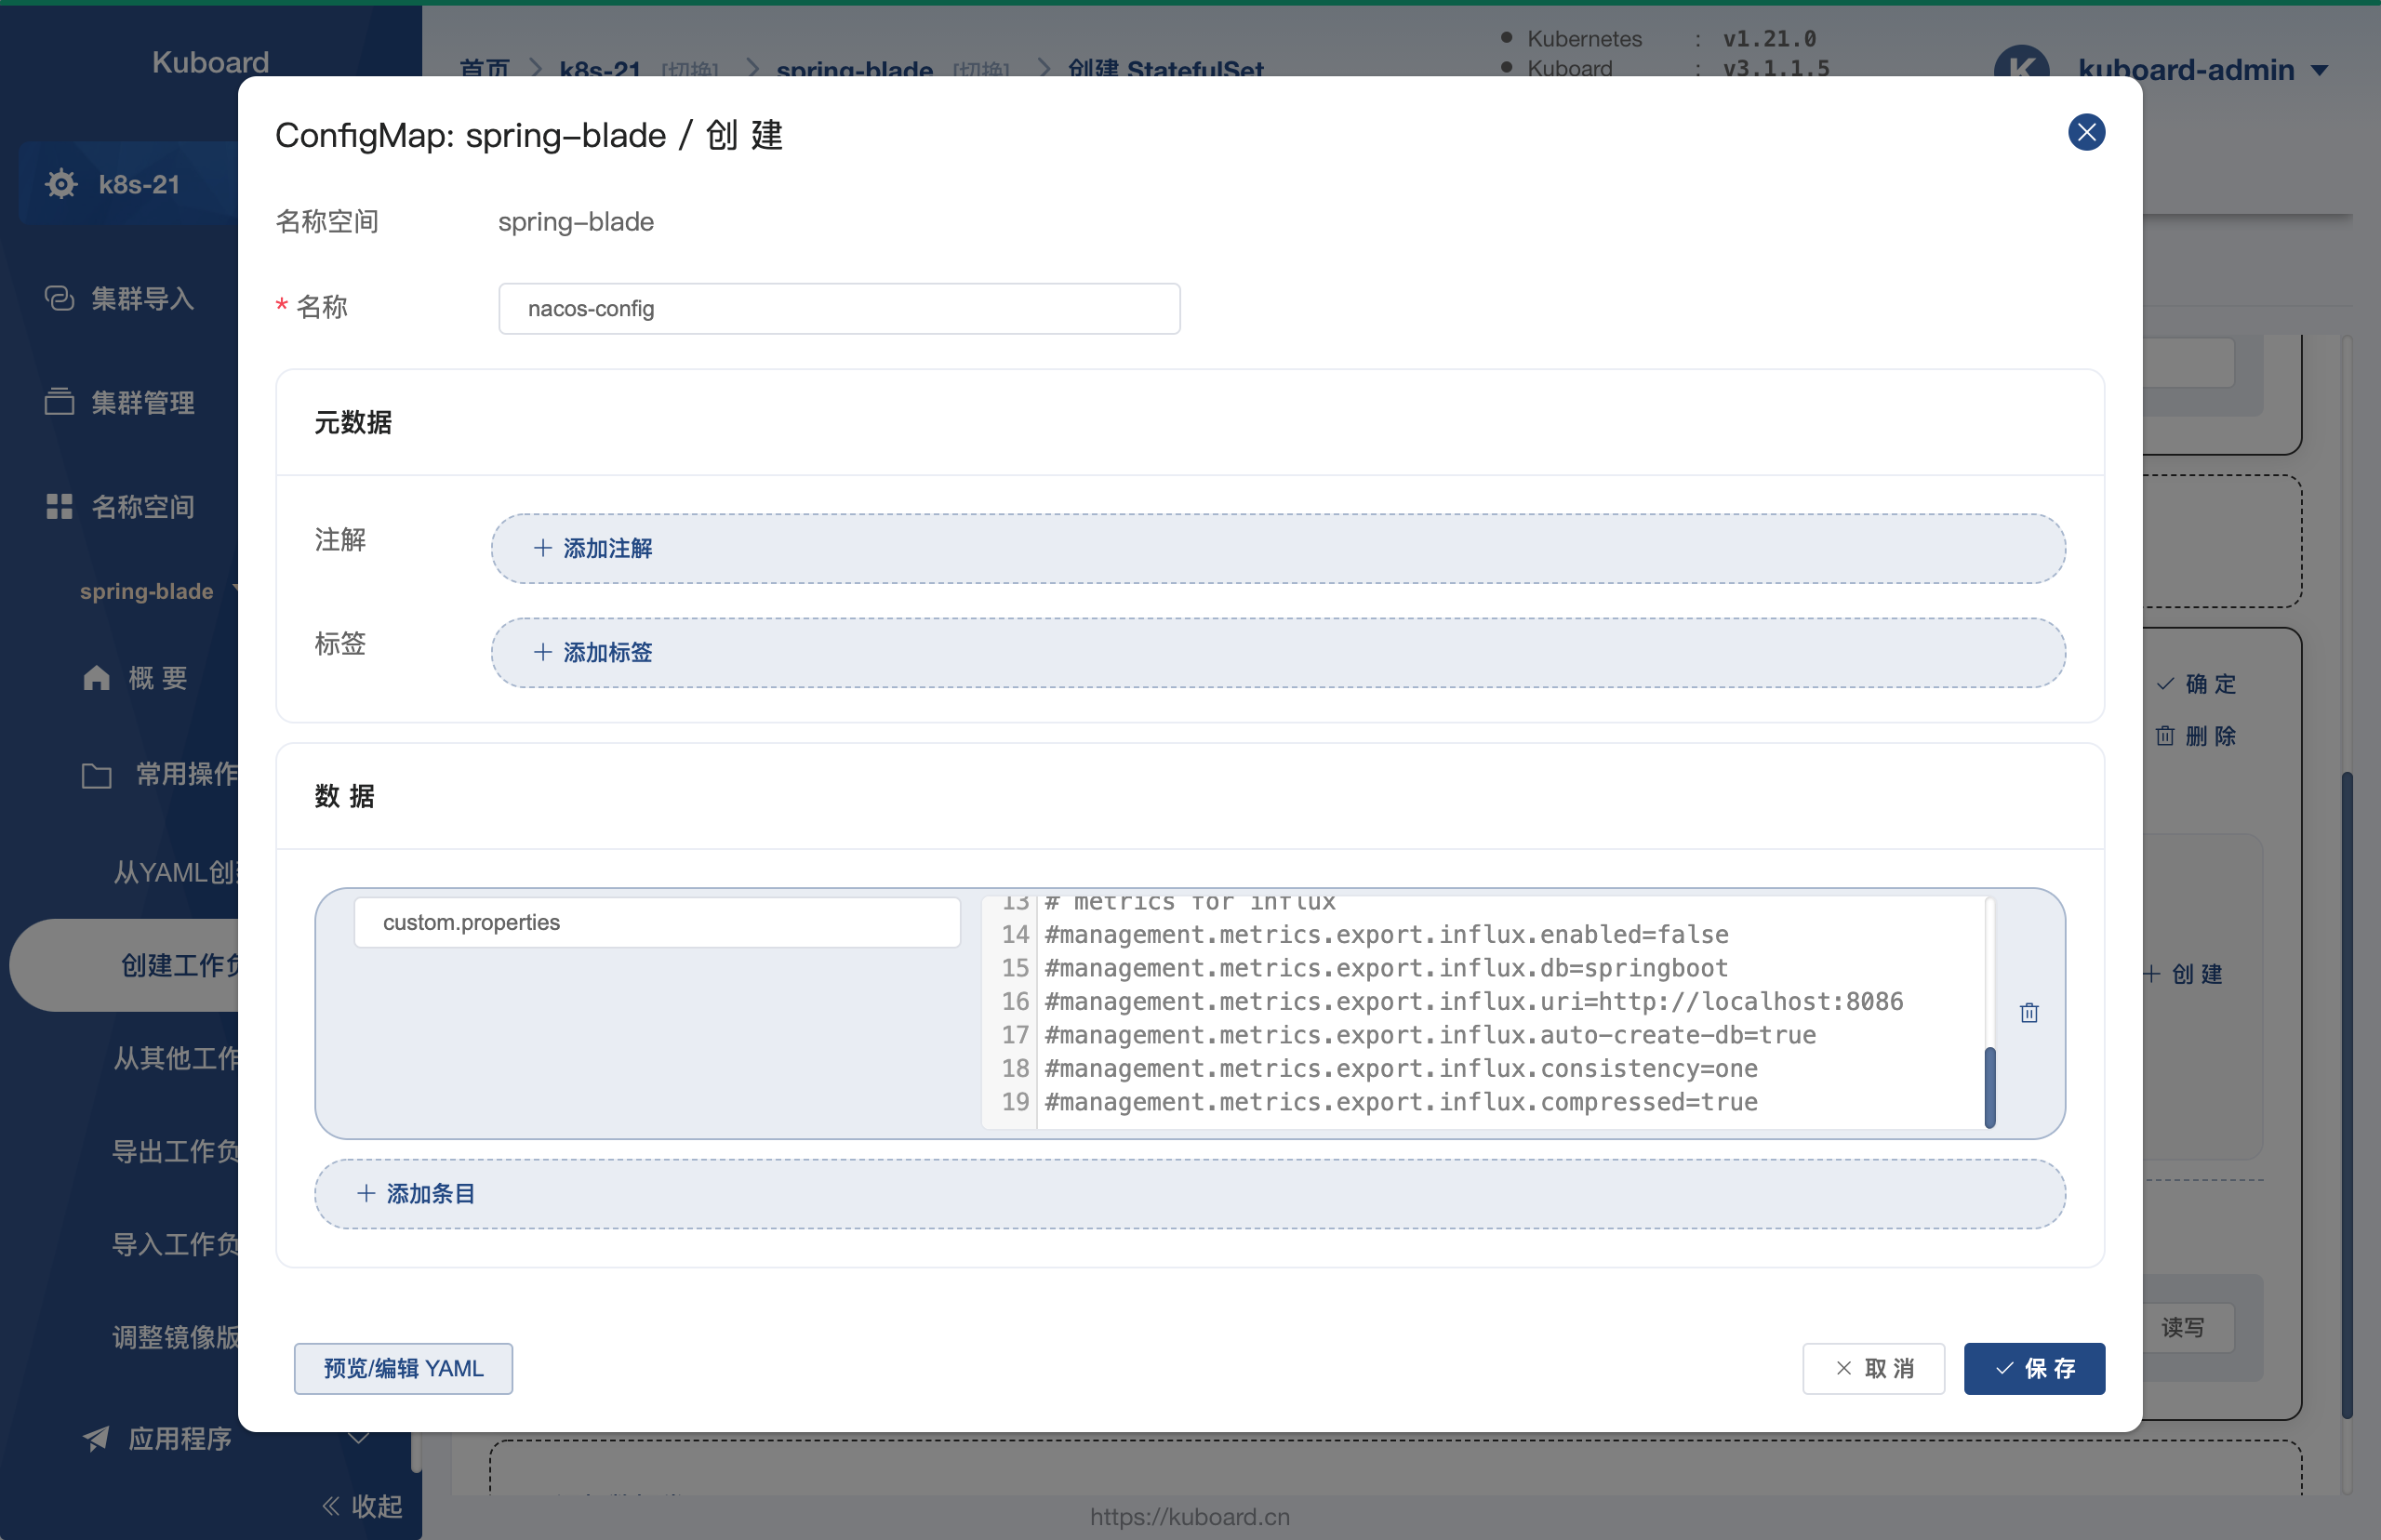Open the kuboard-admin user dropdown
Image resolution: width=2381 pixels, height=1540 pixels.
(2203, 69)
